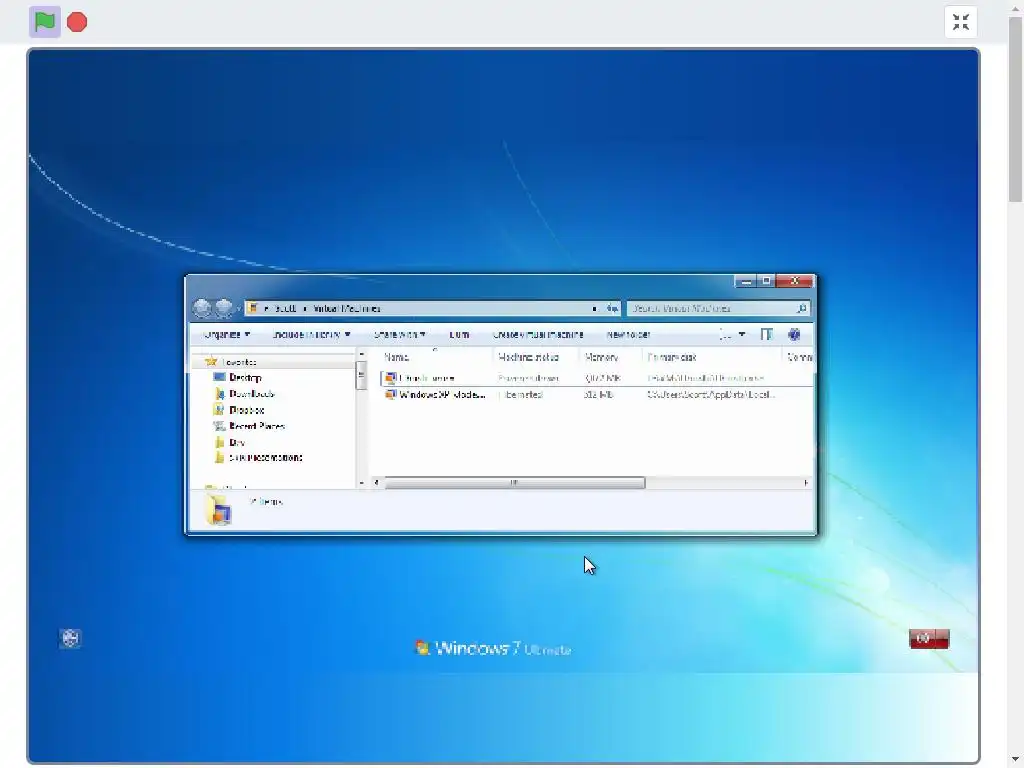Click the navigation pane scroll down arrow

click(362, 483)
